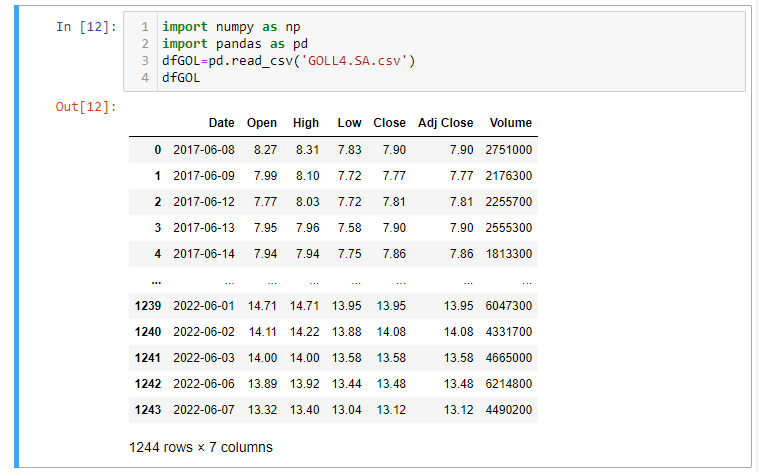Select the Adj Close column header
This screenshot has width=758, height=472.
(445, 123)
